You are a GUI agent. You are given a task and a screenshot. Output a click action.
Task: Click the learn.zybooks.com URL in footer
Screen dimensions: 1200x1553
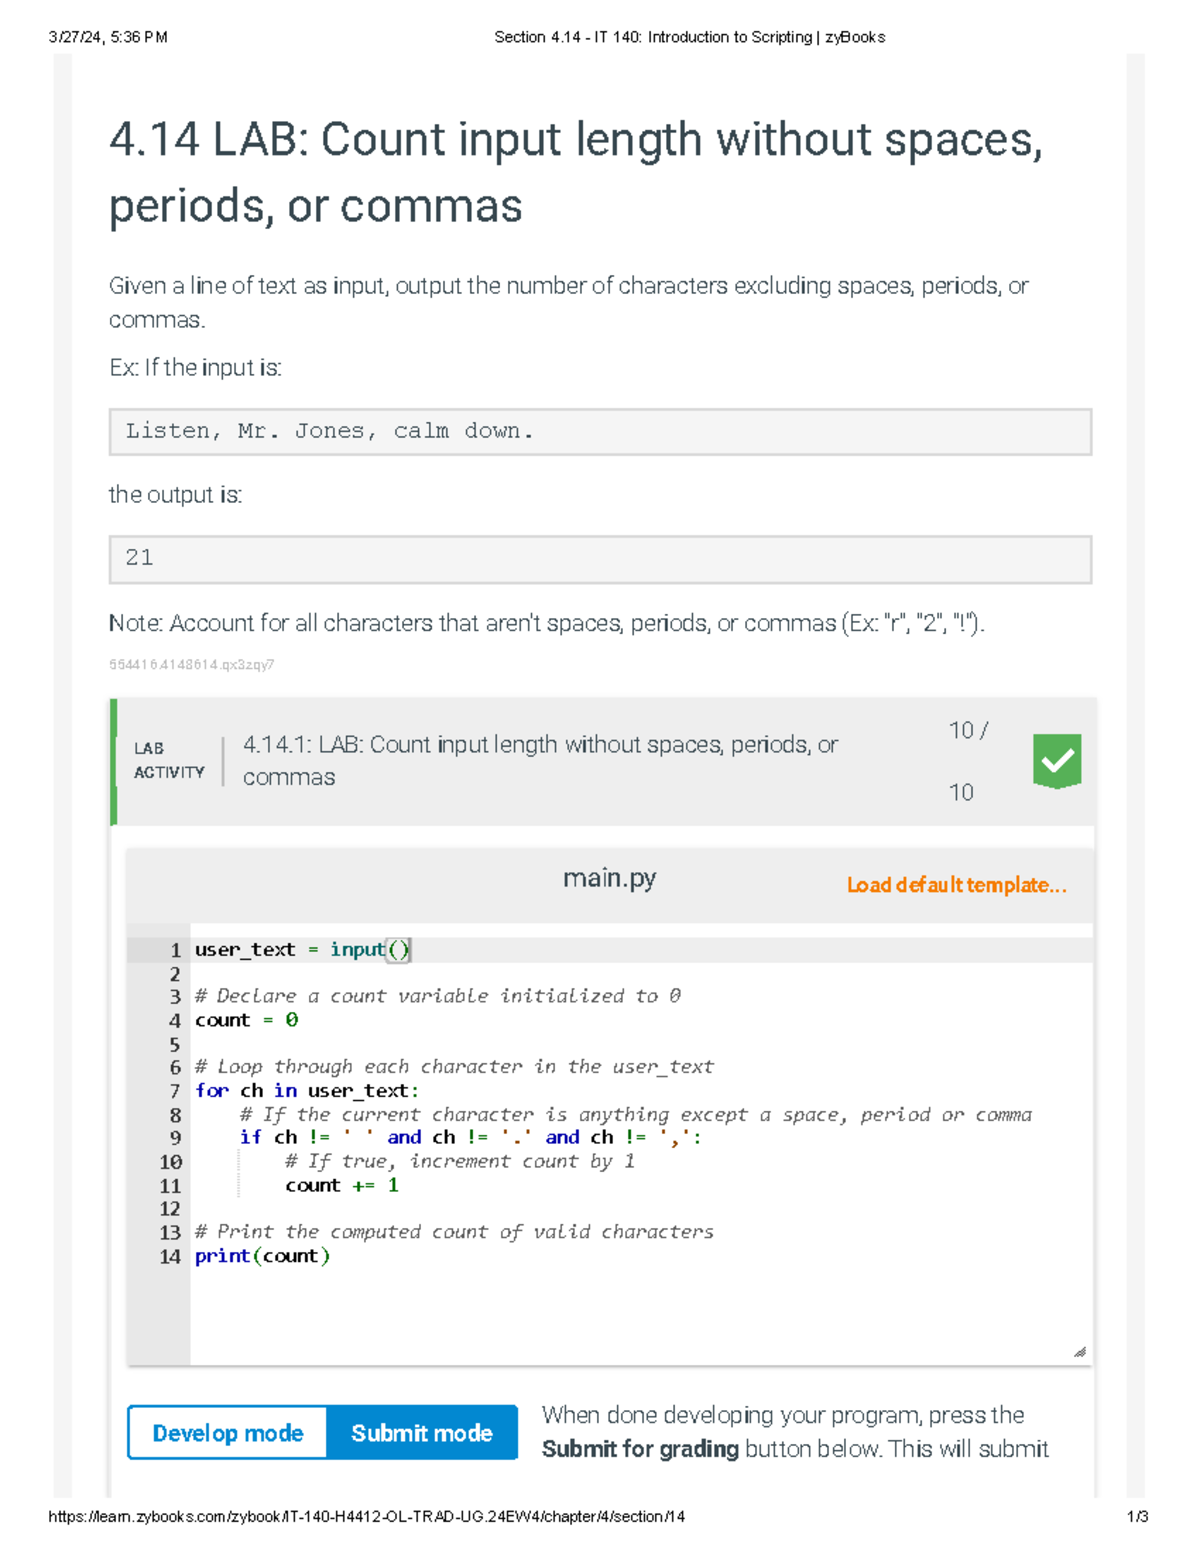(x=366, y=1516)
